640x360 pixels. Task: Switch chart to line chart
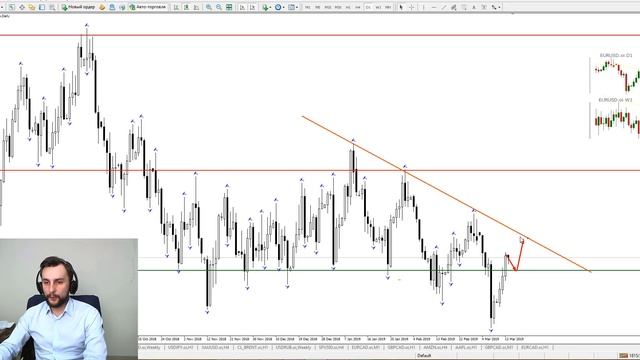pyautogui.click(x=196, y=7)
